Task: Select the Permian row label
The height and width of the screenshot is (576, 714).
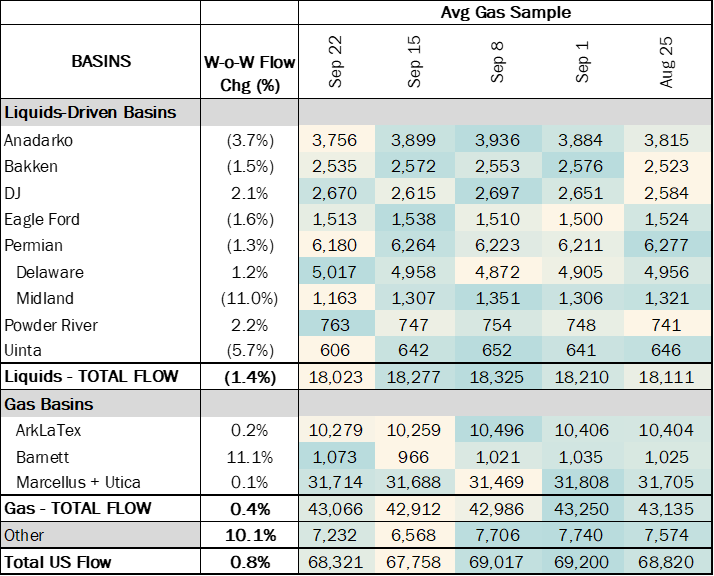Action: click(33, 245)
